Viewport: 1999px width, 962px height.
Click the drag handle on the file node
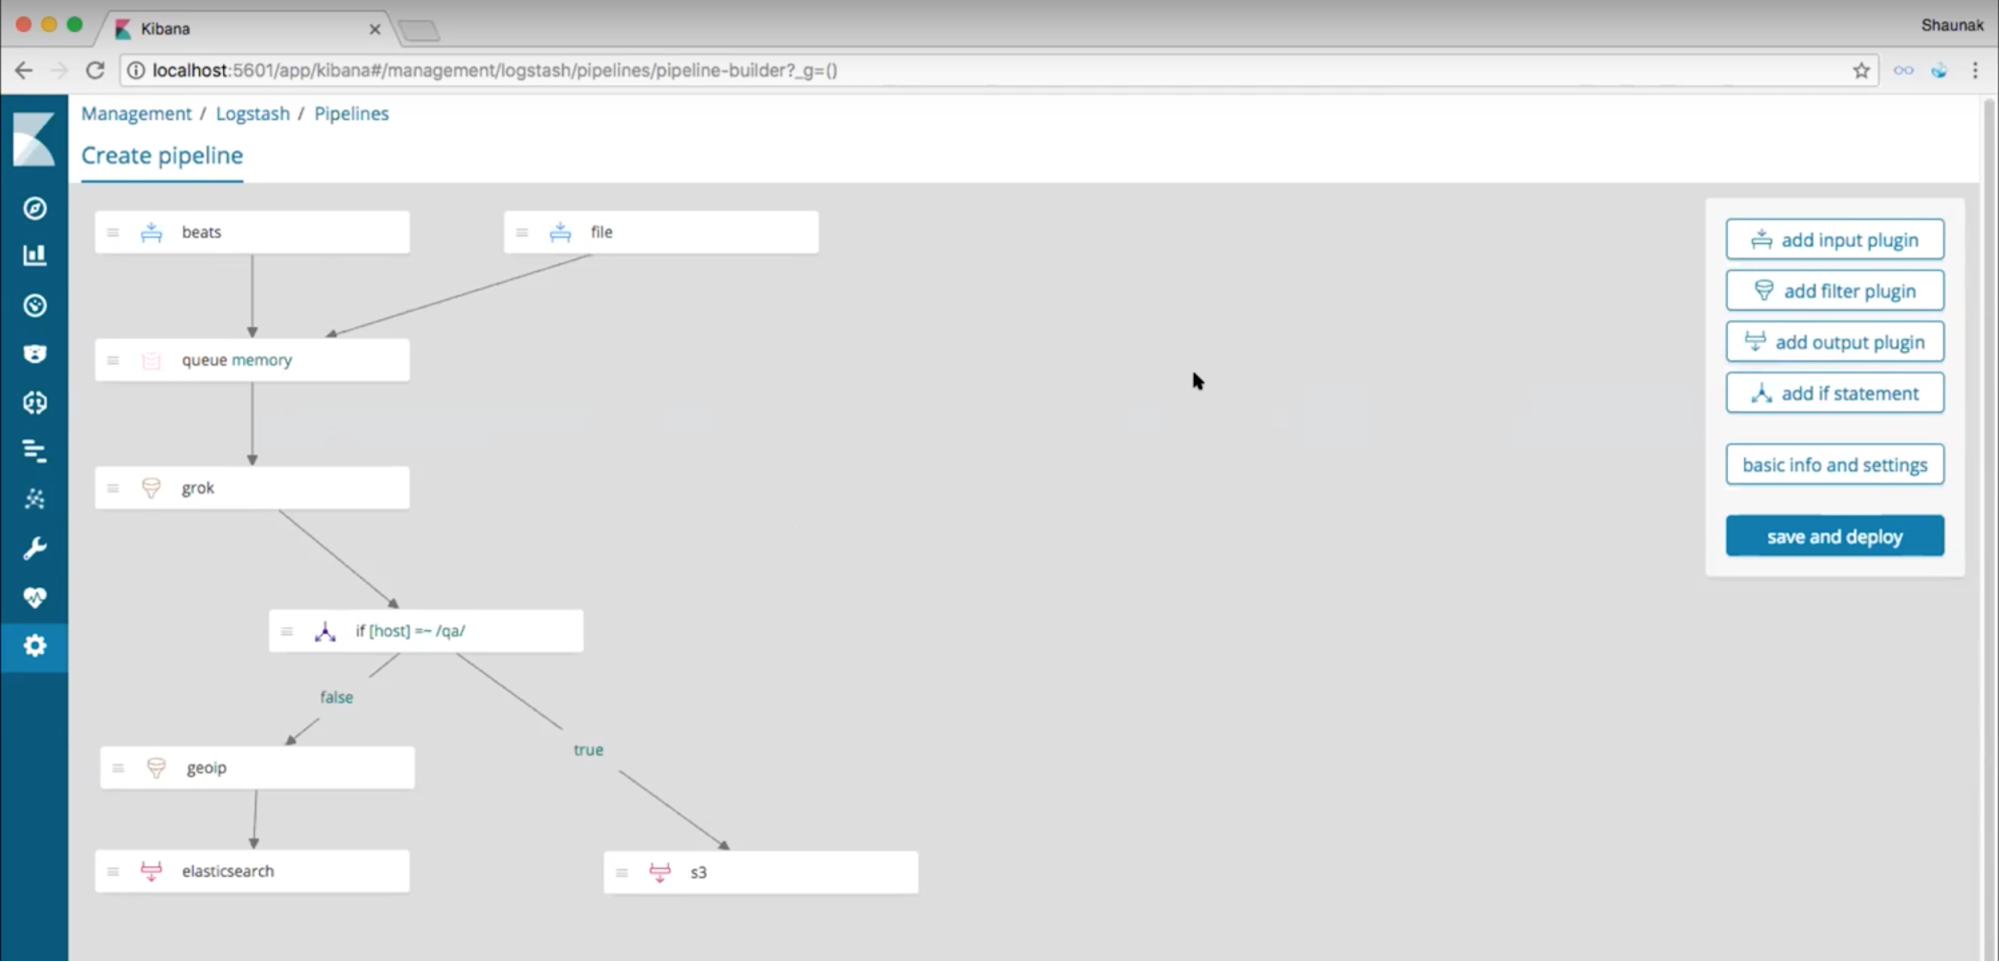pyautogui.click(x=522, y=231)
